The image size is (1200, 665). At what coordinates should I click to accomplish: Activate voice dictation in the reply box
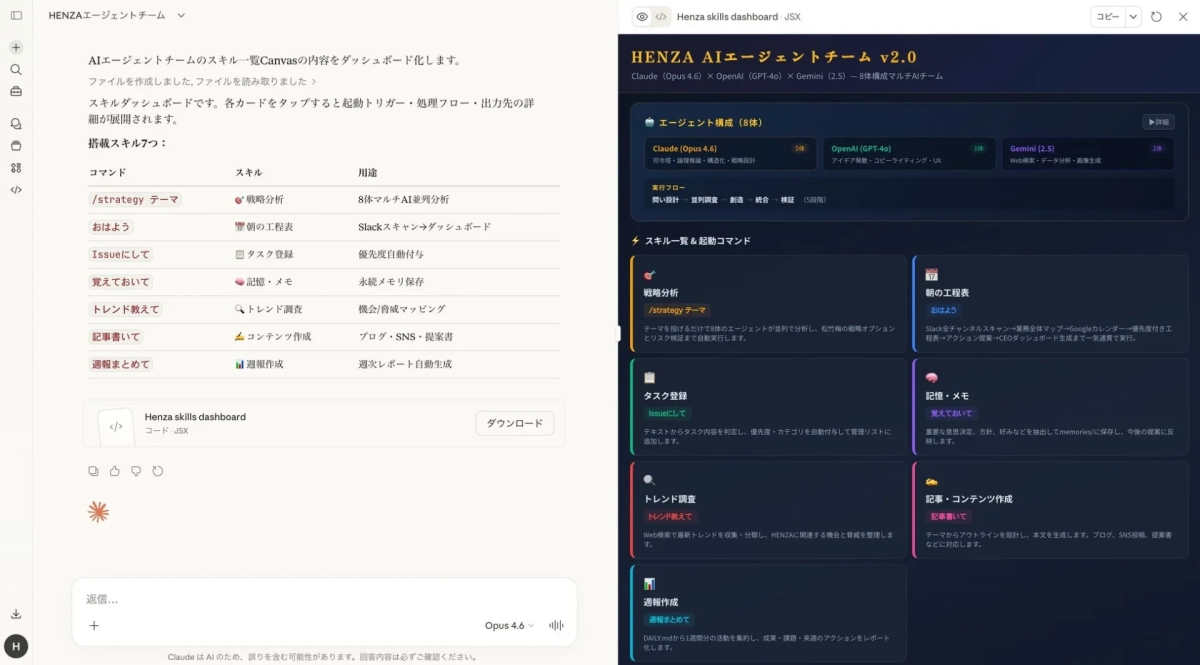click(x=556, y=626)
